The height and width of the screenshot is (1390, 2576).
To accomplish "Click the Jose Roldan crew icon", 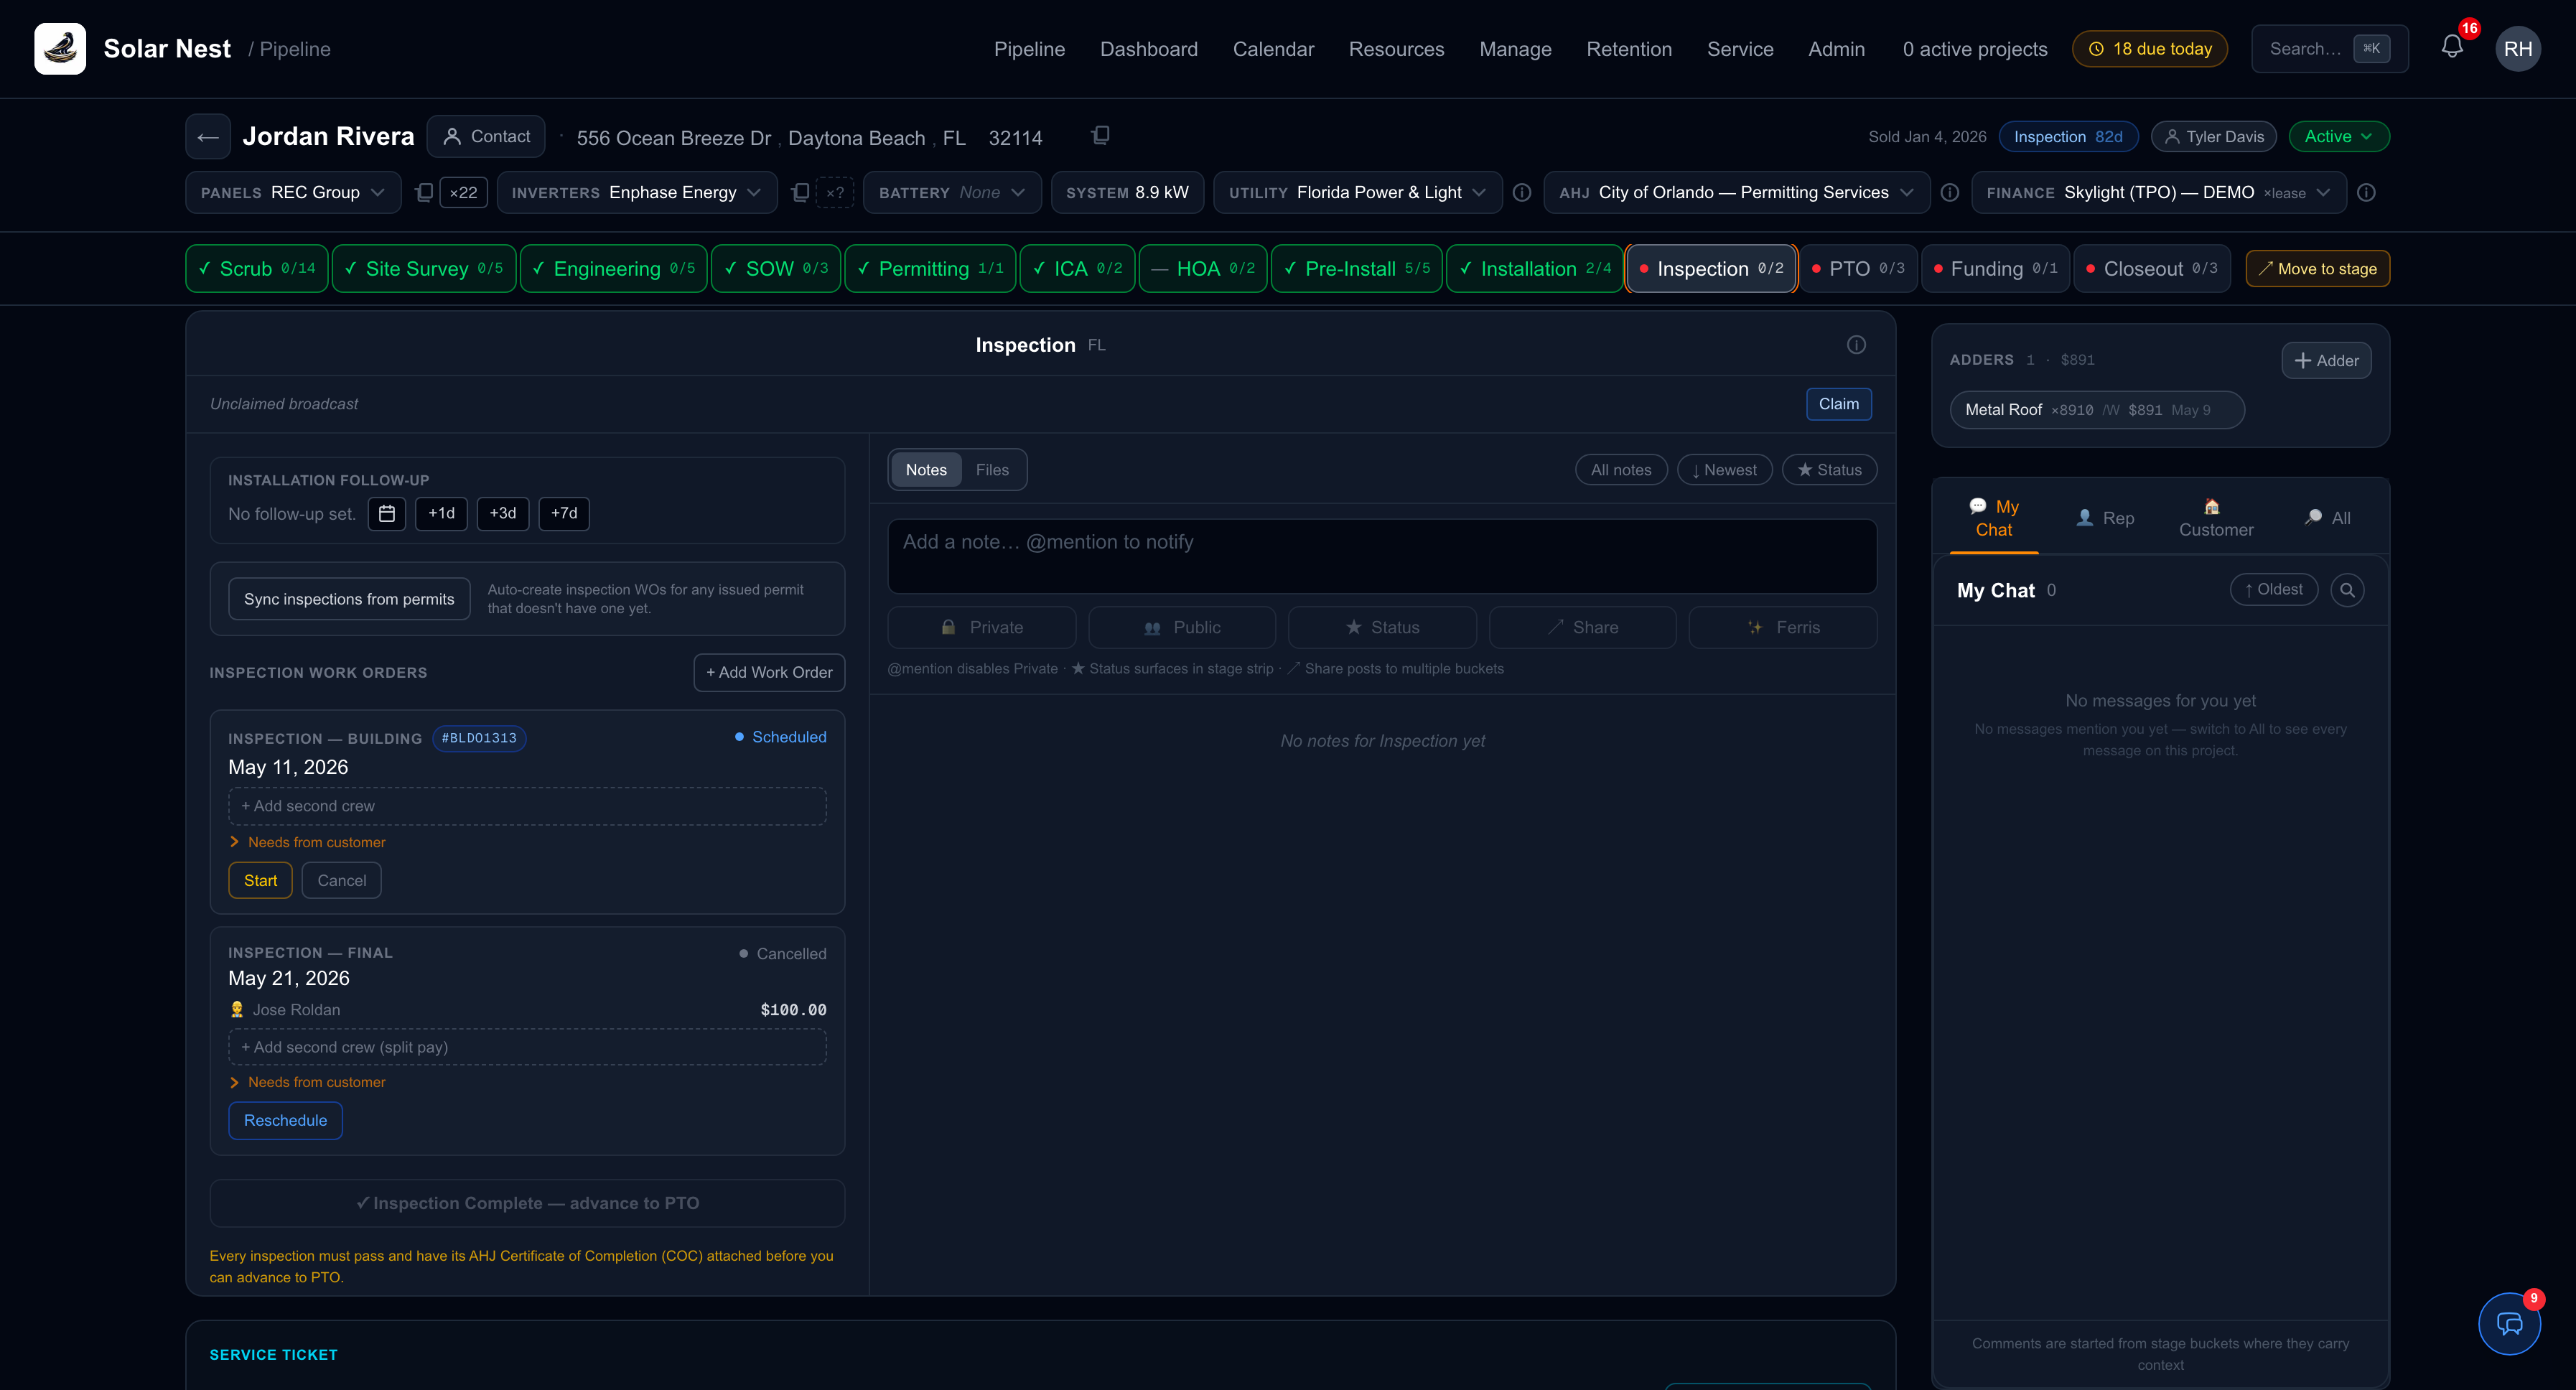I will [237, 1009].
